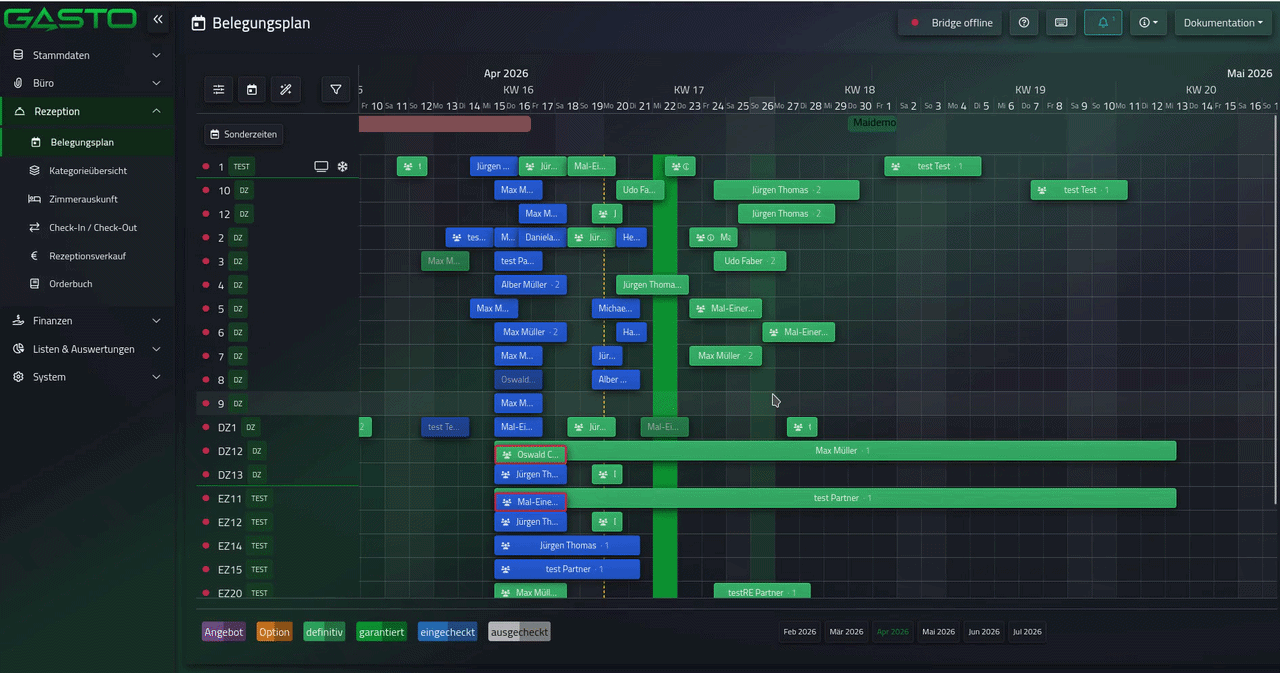Expand Listen & Auswertungen section
The width and height of the screenshot is (1280, 673).
tap(87, 349)
